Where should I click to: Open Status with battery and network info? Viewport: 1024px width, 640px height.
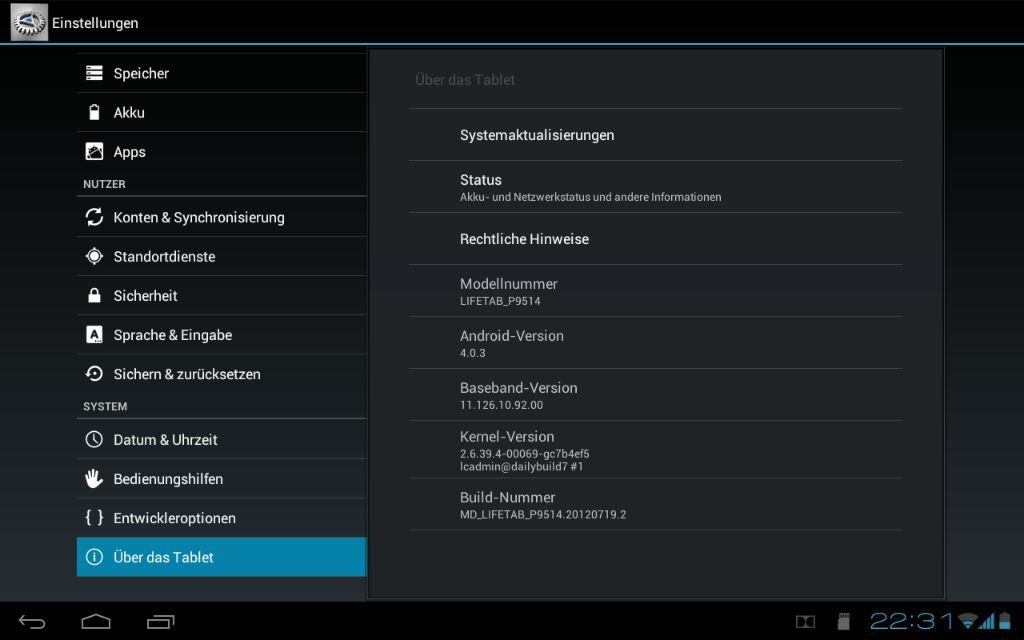[656, 187]
